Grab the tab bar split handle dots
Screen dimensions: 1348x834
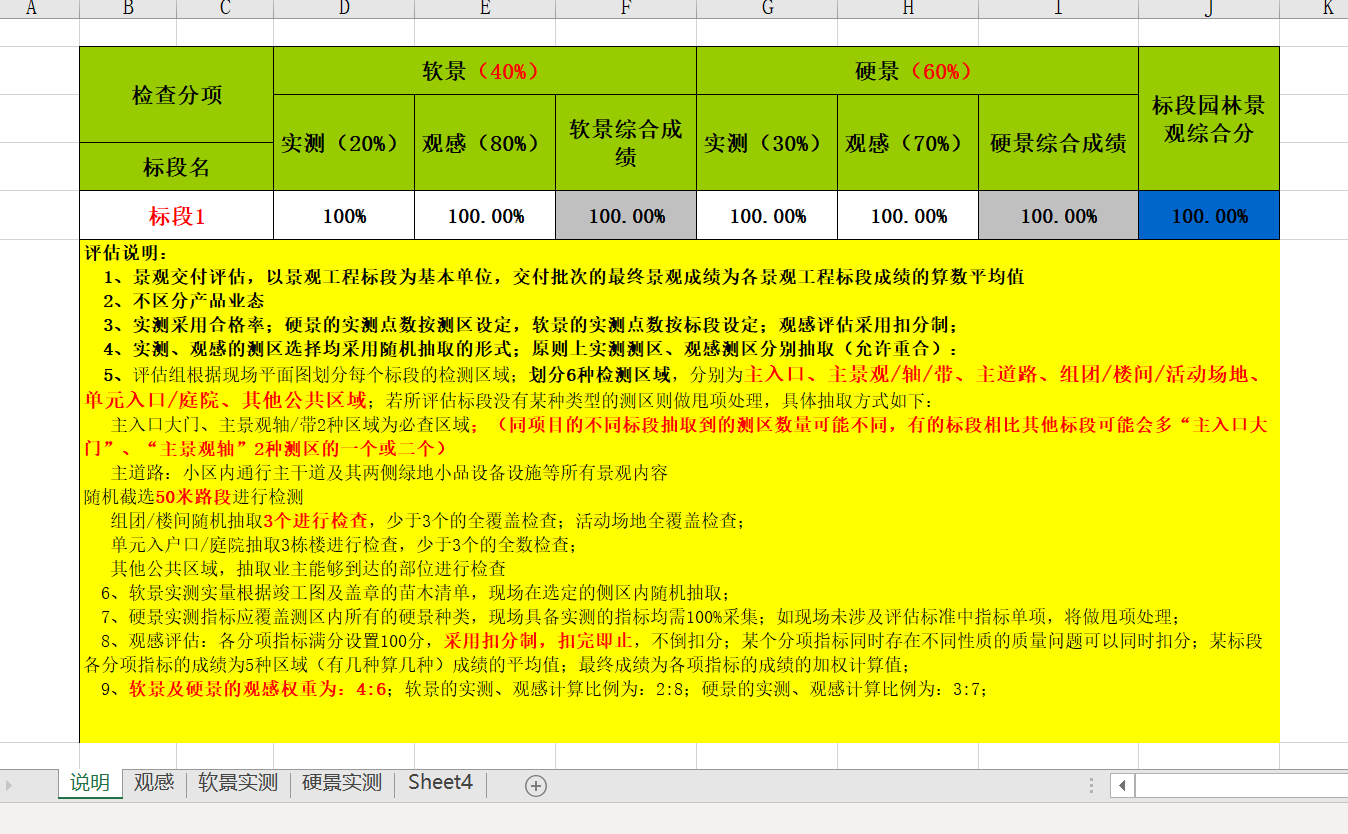click(1091, 785)
